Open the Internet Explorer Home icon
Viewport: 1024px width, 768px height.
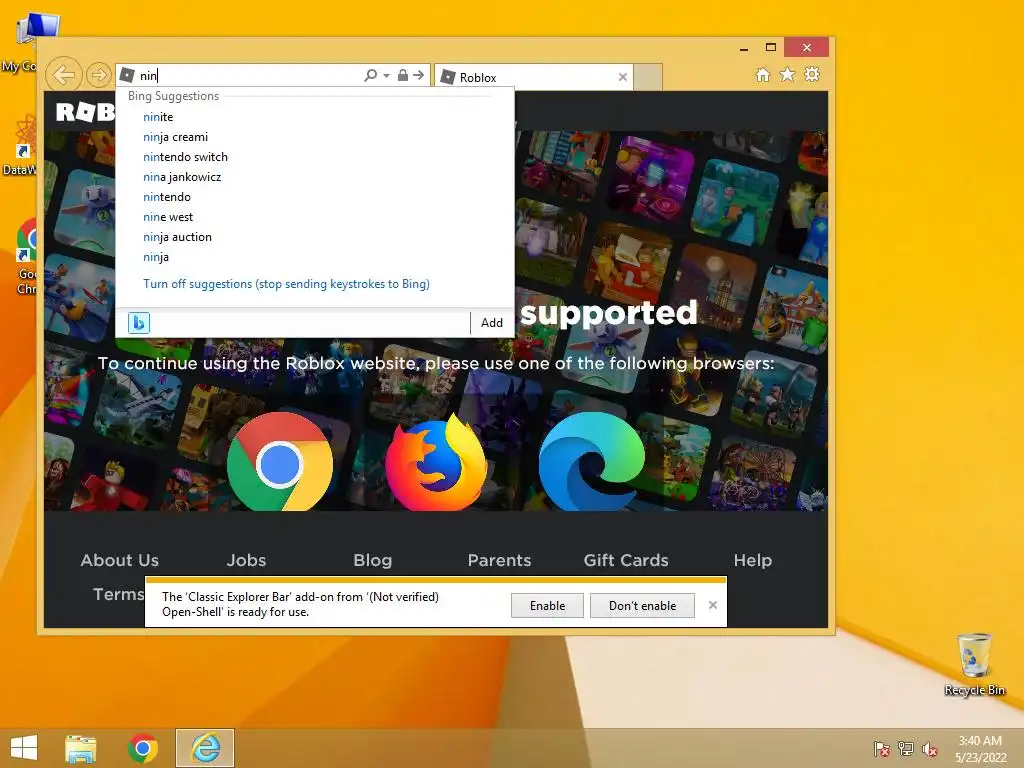click(763, 74)
